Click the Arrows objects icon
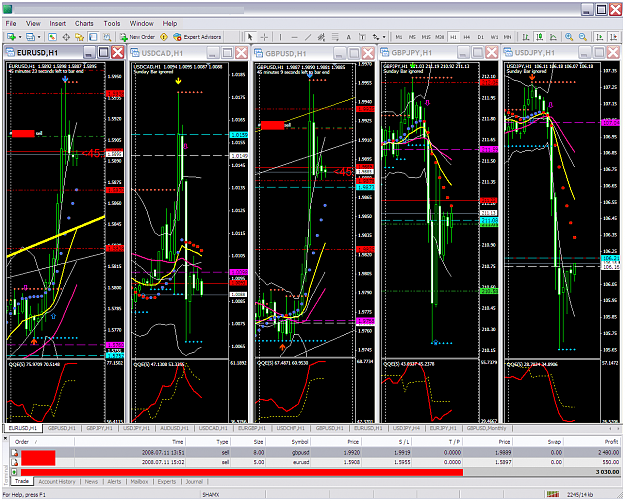The width and height of the screenshot is (625, 501). point(375,37)
